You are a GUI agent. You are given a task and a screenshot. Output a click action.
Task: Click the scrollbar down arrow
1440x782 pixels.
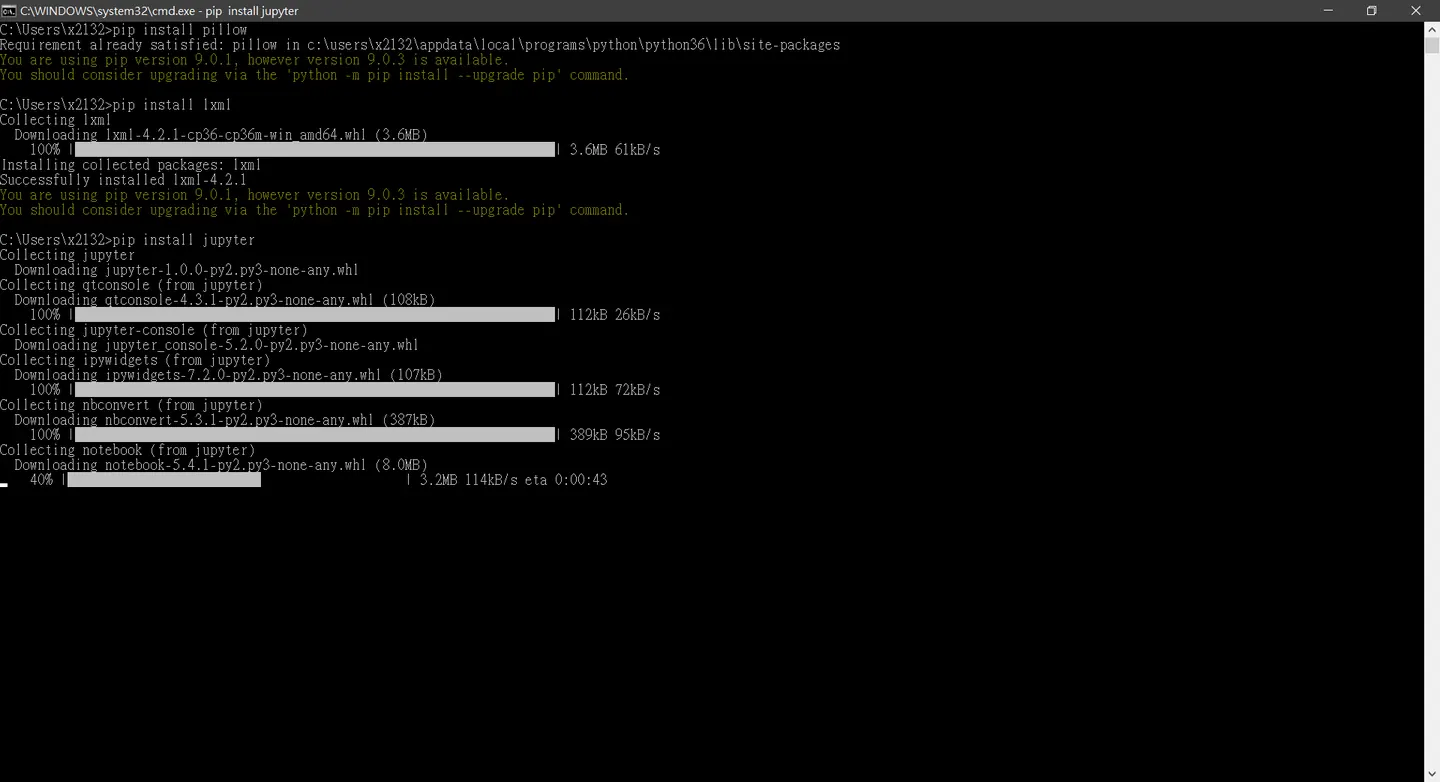[1432, 774]
